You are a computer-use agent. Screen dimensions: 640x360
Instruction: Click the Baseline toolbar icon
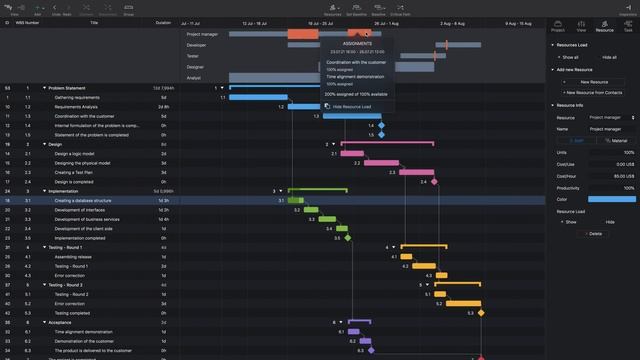pyautogui.click(x=379, y=7)
